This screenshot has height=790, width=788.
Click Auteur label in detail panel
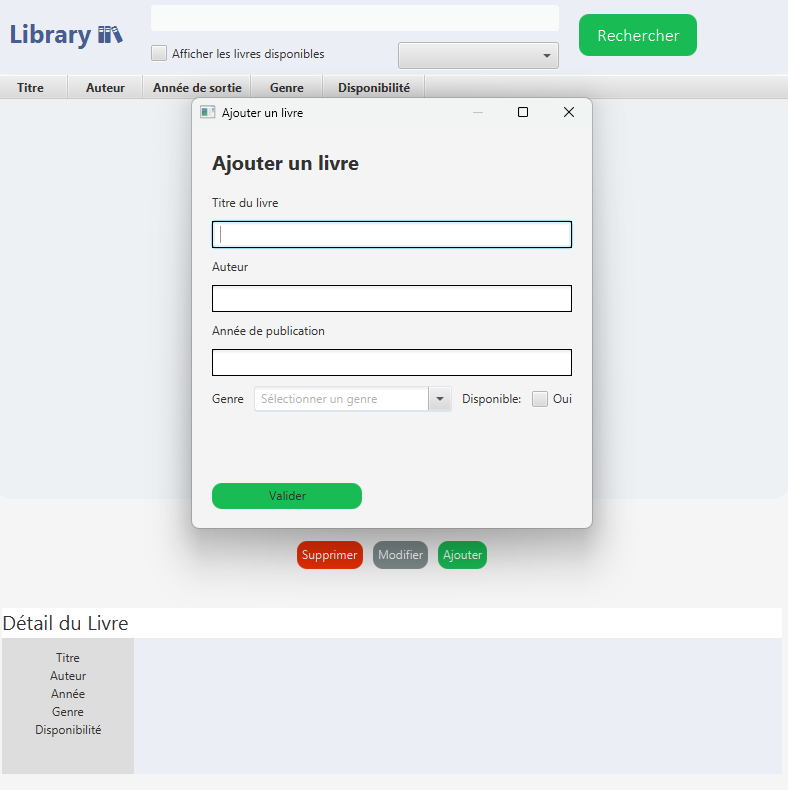click(x=68, y=676)
